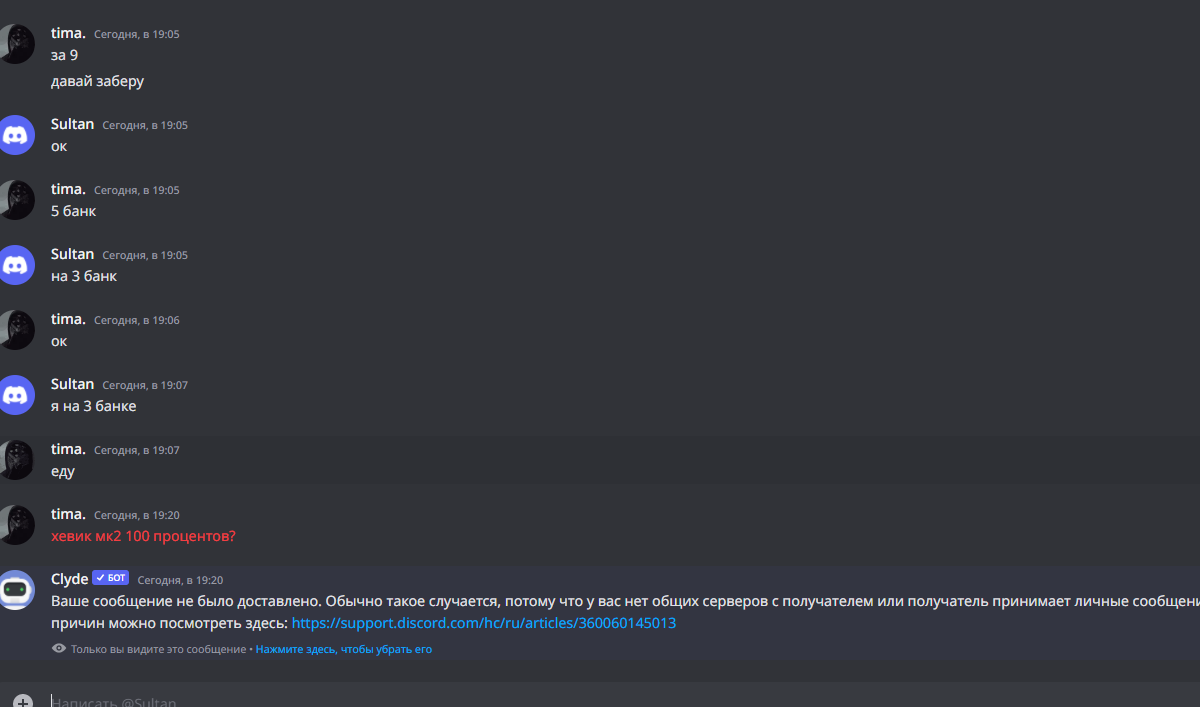The image size is (1200, 707).
Task: Click the message "давай заберу"
Action: pyautogui.click(x=97, y=81)
